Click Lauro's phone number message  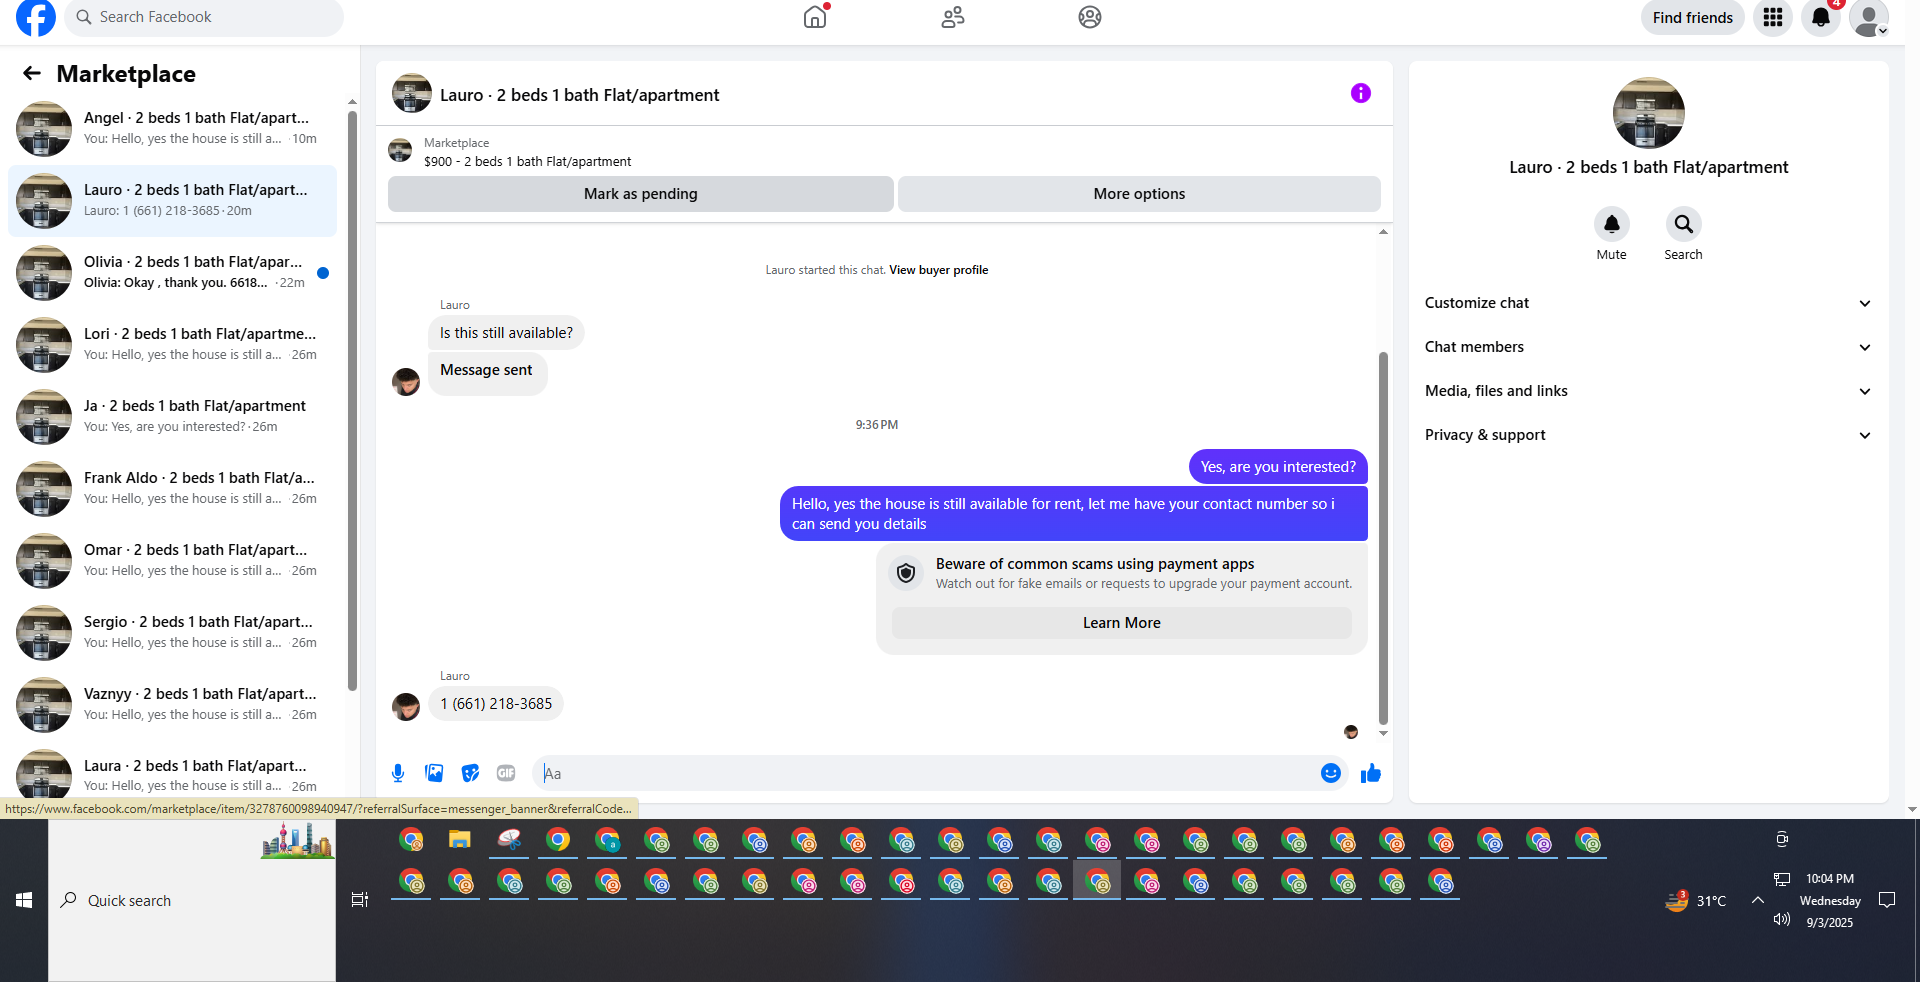click(x=496, y=704)
